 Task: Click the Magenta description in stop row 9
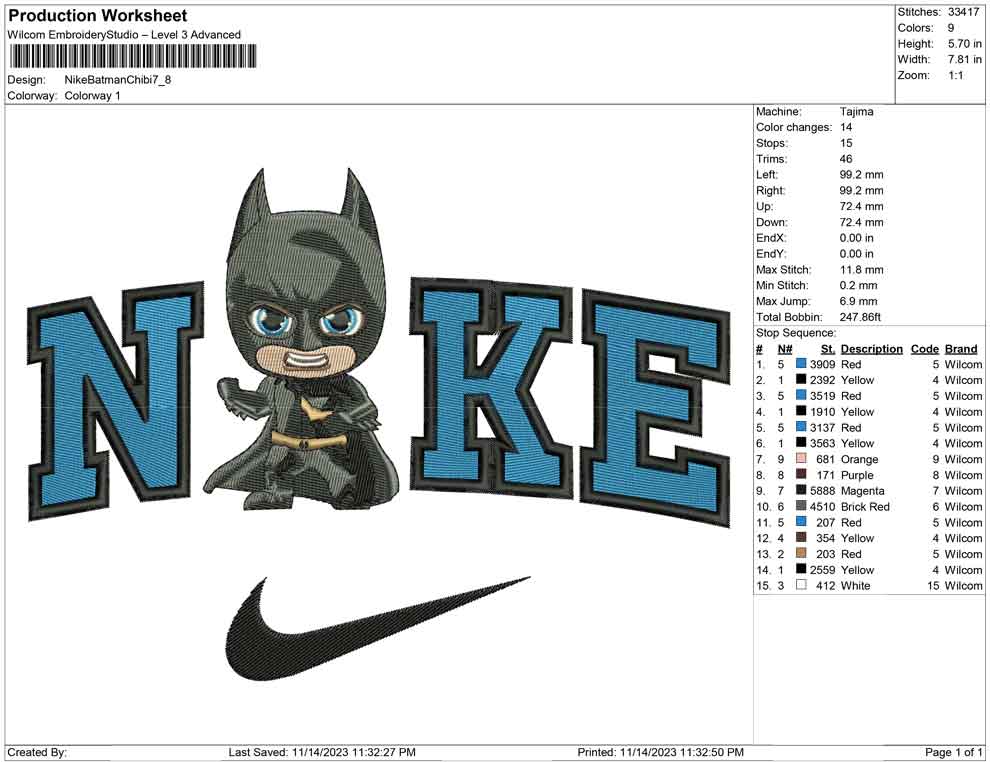click(862, 491)
